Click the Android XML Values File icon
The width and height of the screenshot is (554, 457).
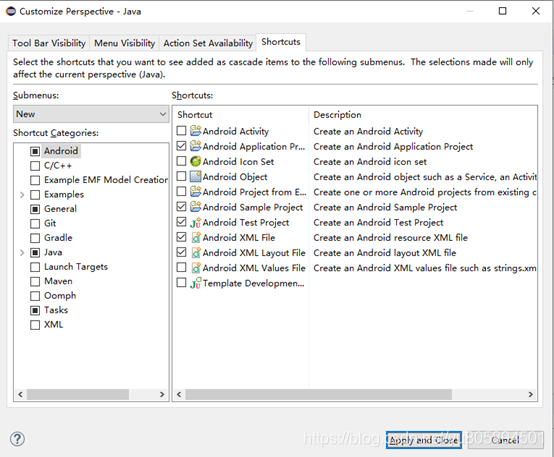(x=196, y=268)
